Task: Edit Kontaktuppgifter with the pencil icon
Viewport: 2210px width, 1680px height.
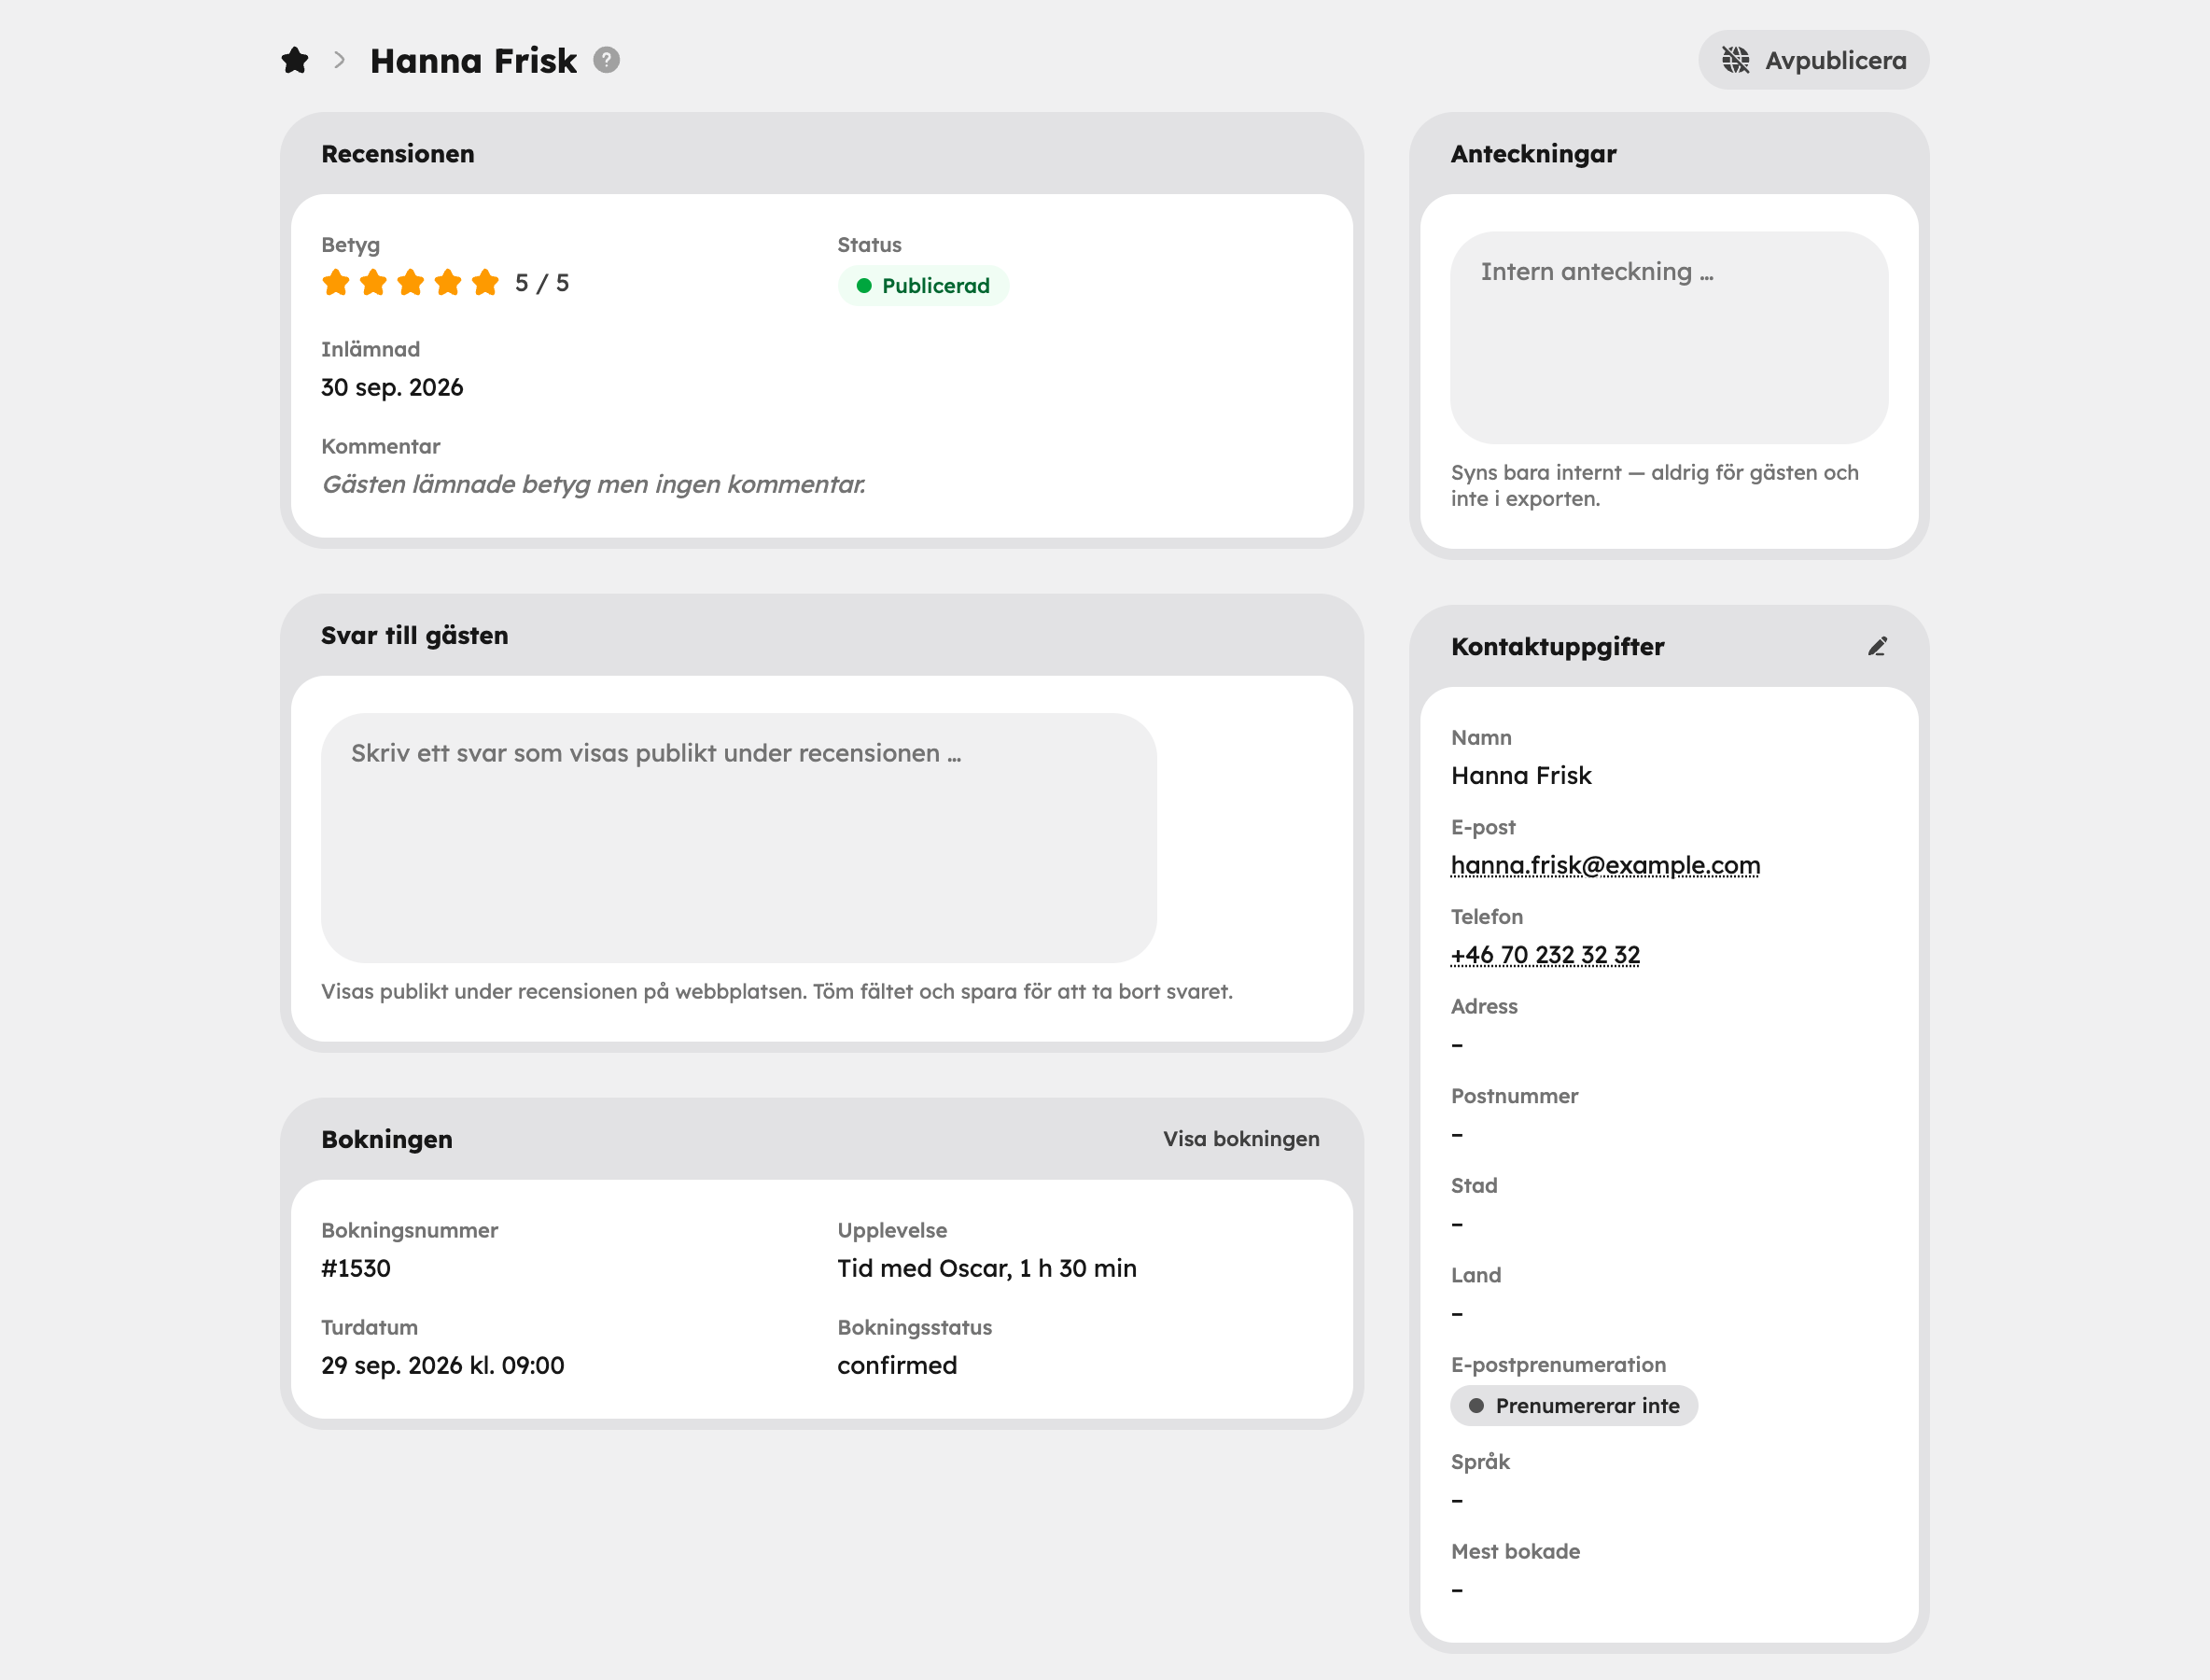Action: (1877, 647)
